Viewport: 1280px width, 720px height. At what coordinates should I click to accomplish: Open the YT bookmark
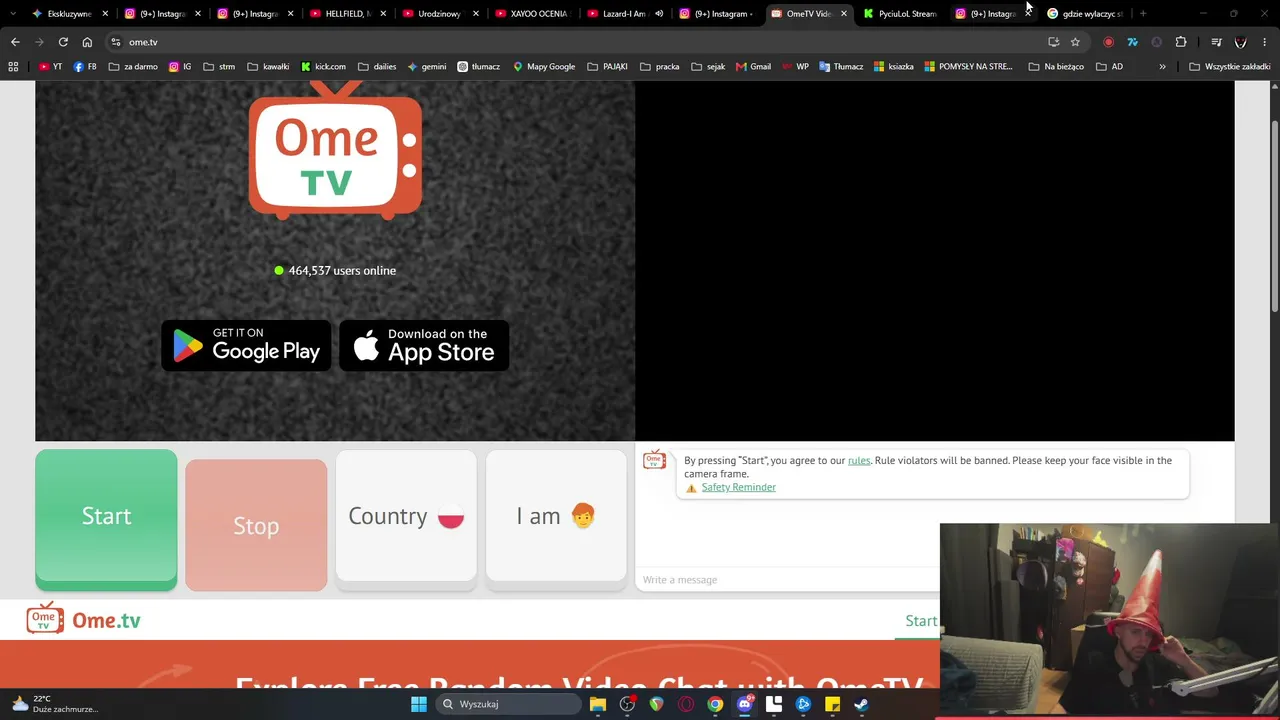[50, 67]
